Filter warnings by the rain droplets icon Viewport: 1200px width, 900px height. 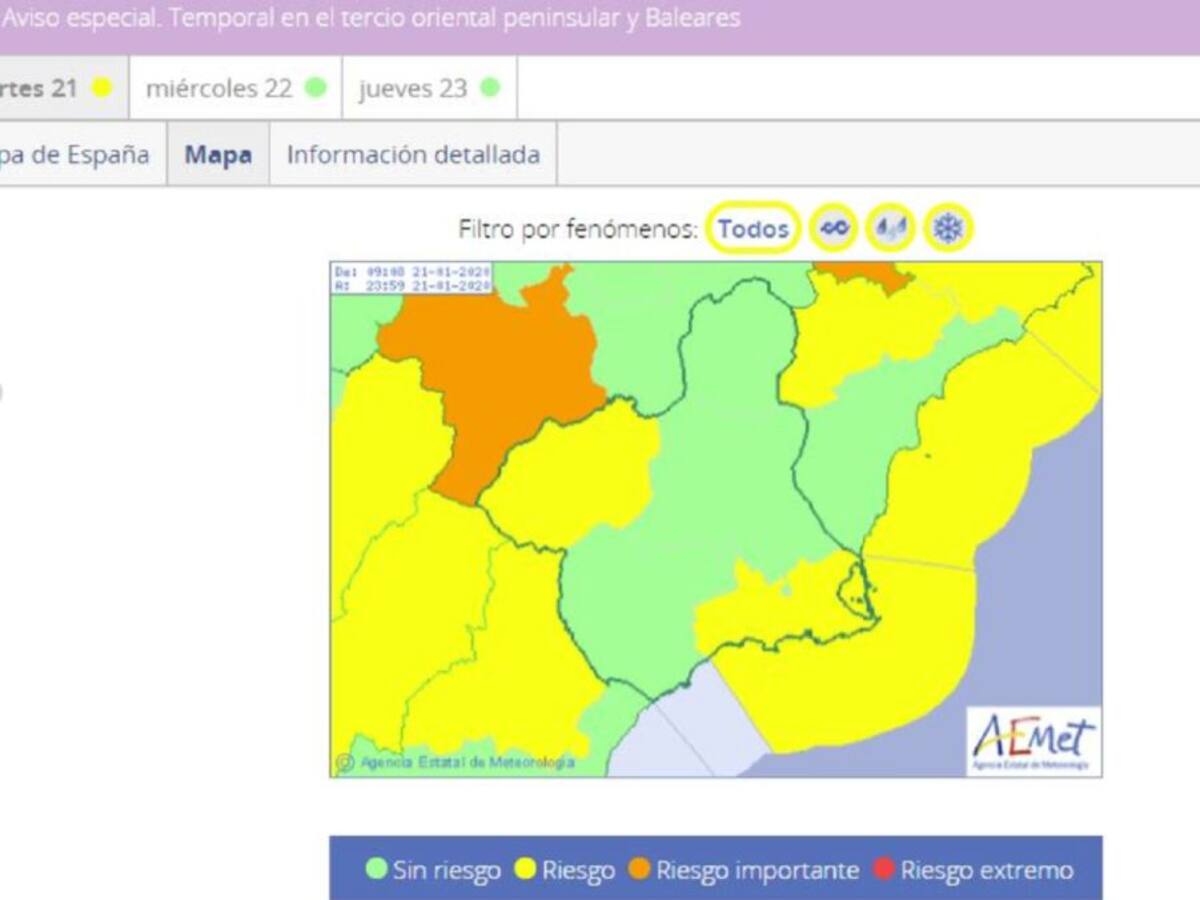click(x=890, y=229)
